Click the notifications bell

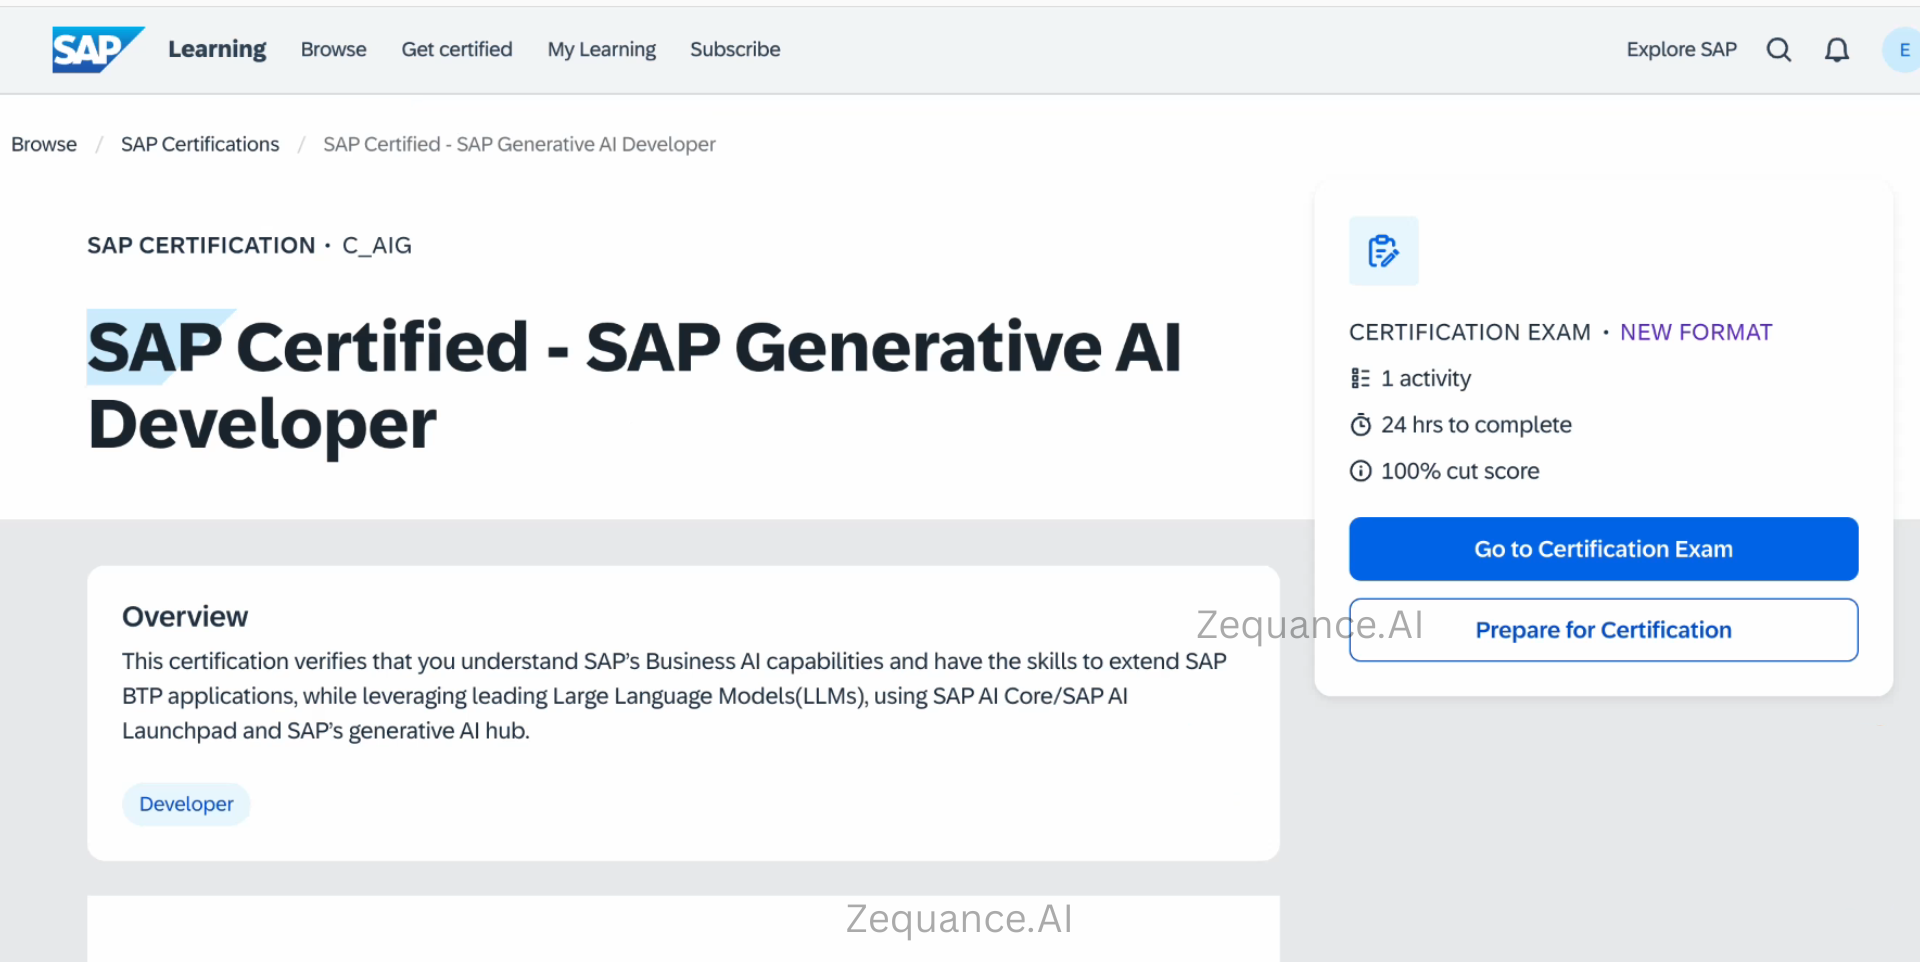pos(1838,49)
